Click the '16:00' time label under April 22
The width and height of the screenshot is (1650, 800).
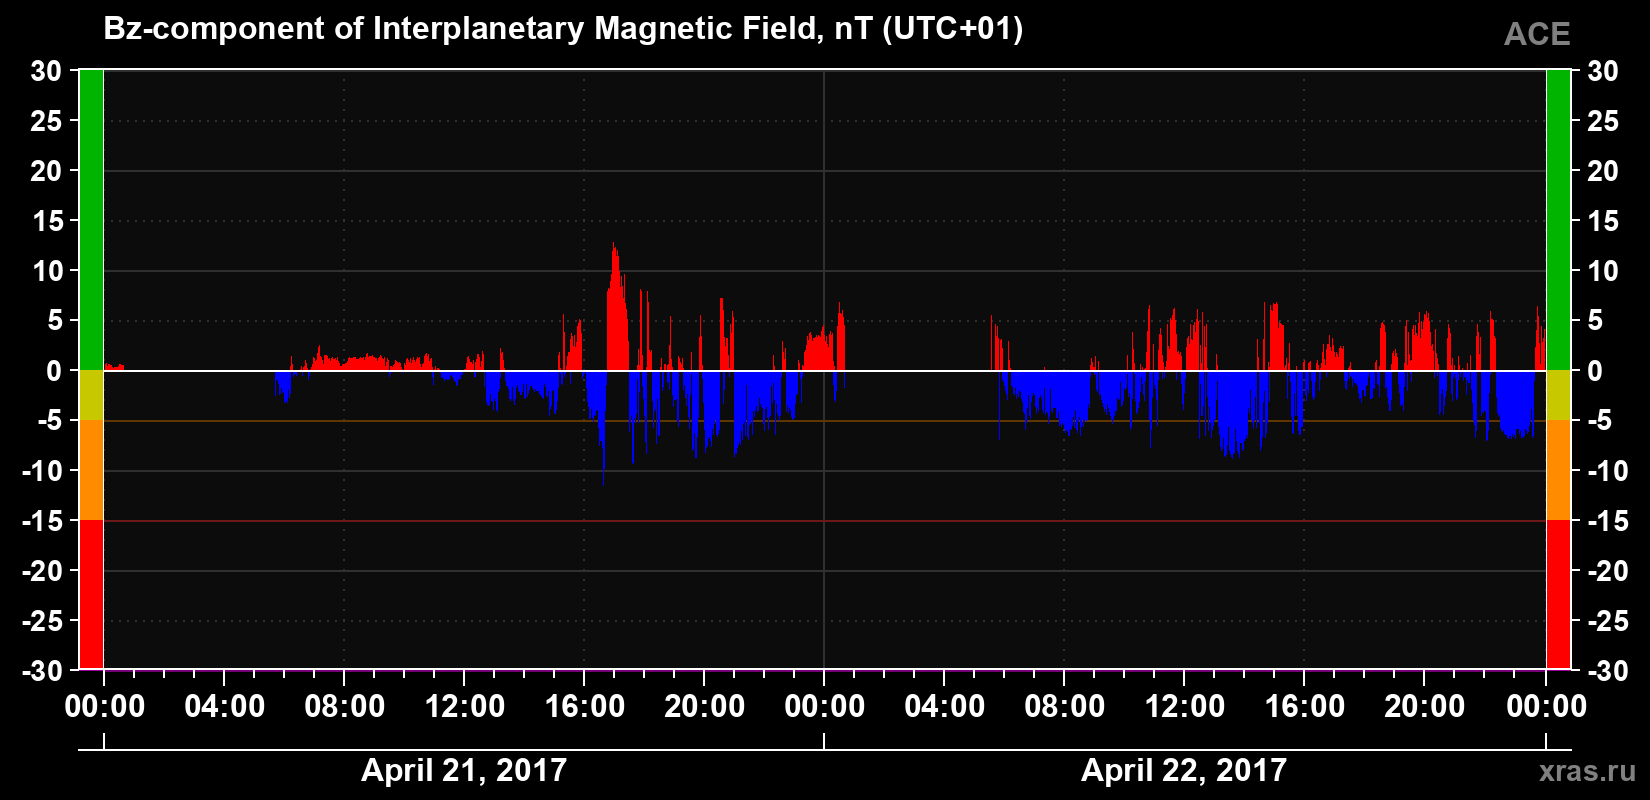[x=1305, y=707]
